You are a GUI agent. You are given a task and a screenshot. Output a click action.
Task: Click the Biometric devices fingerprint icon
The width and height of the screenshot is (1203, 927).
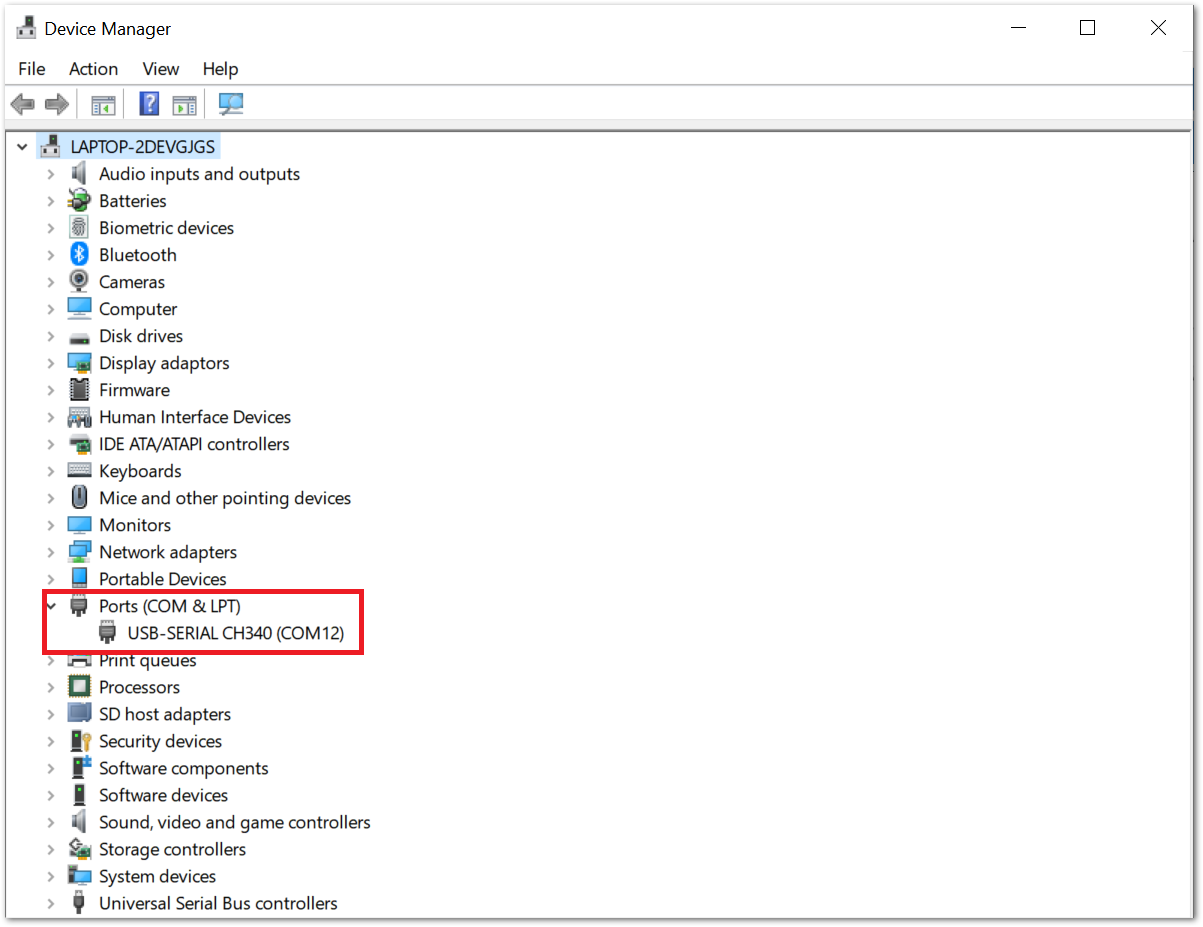click(x=79, y=228)
